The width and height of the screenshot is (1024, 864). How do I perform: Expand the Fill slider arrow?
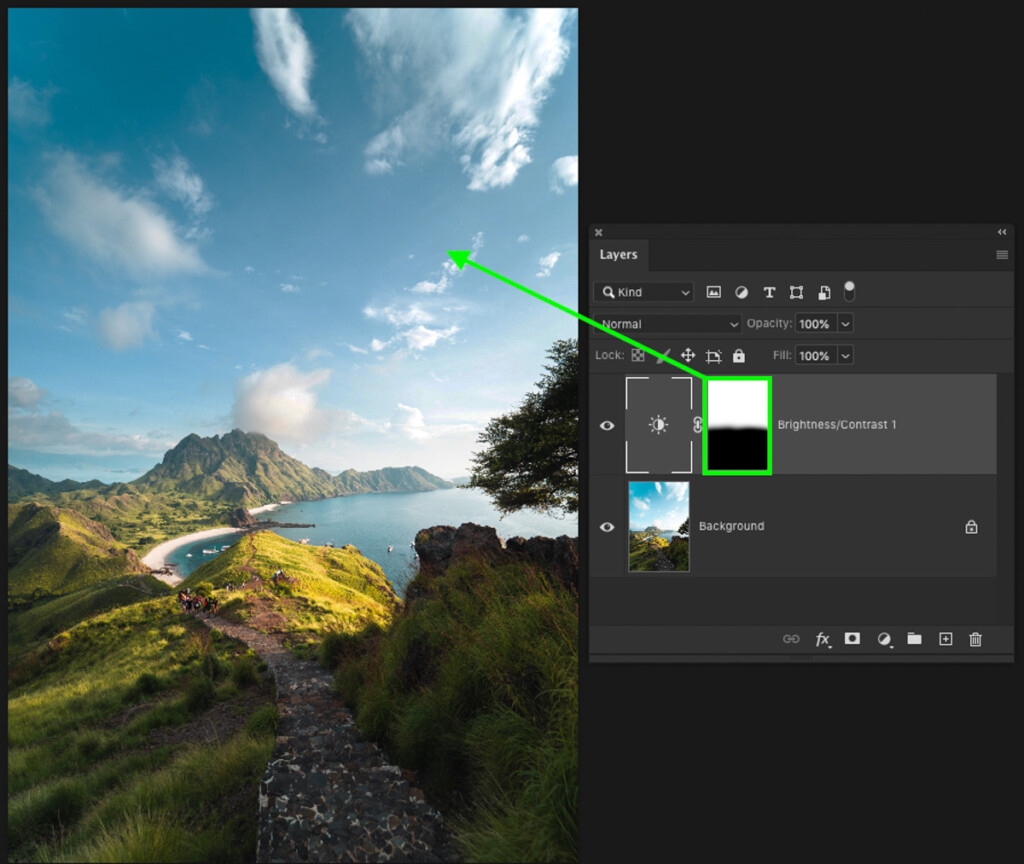point(845,356)
